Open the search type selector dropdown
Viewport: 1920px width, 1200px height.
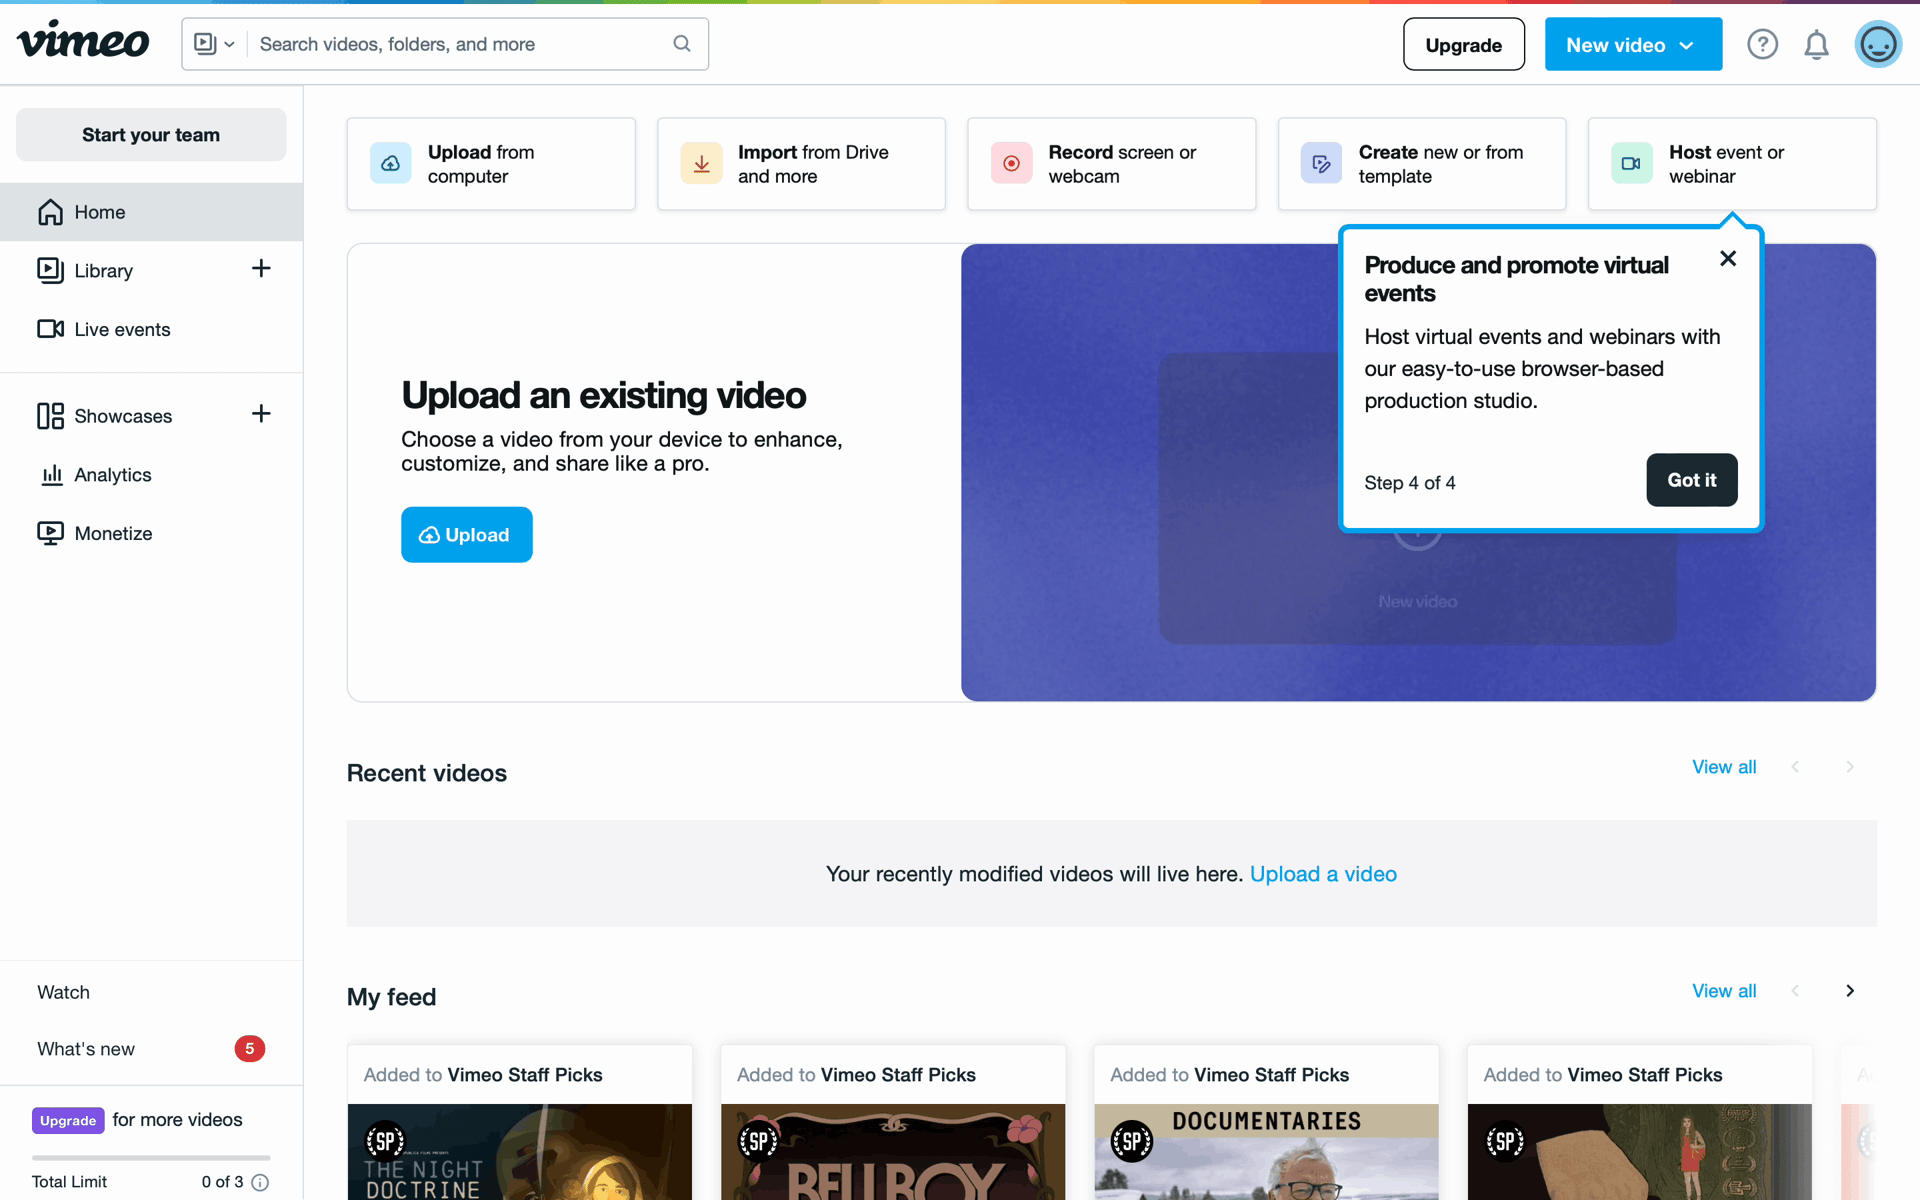point(214,44)
